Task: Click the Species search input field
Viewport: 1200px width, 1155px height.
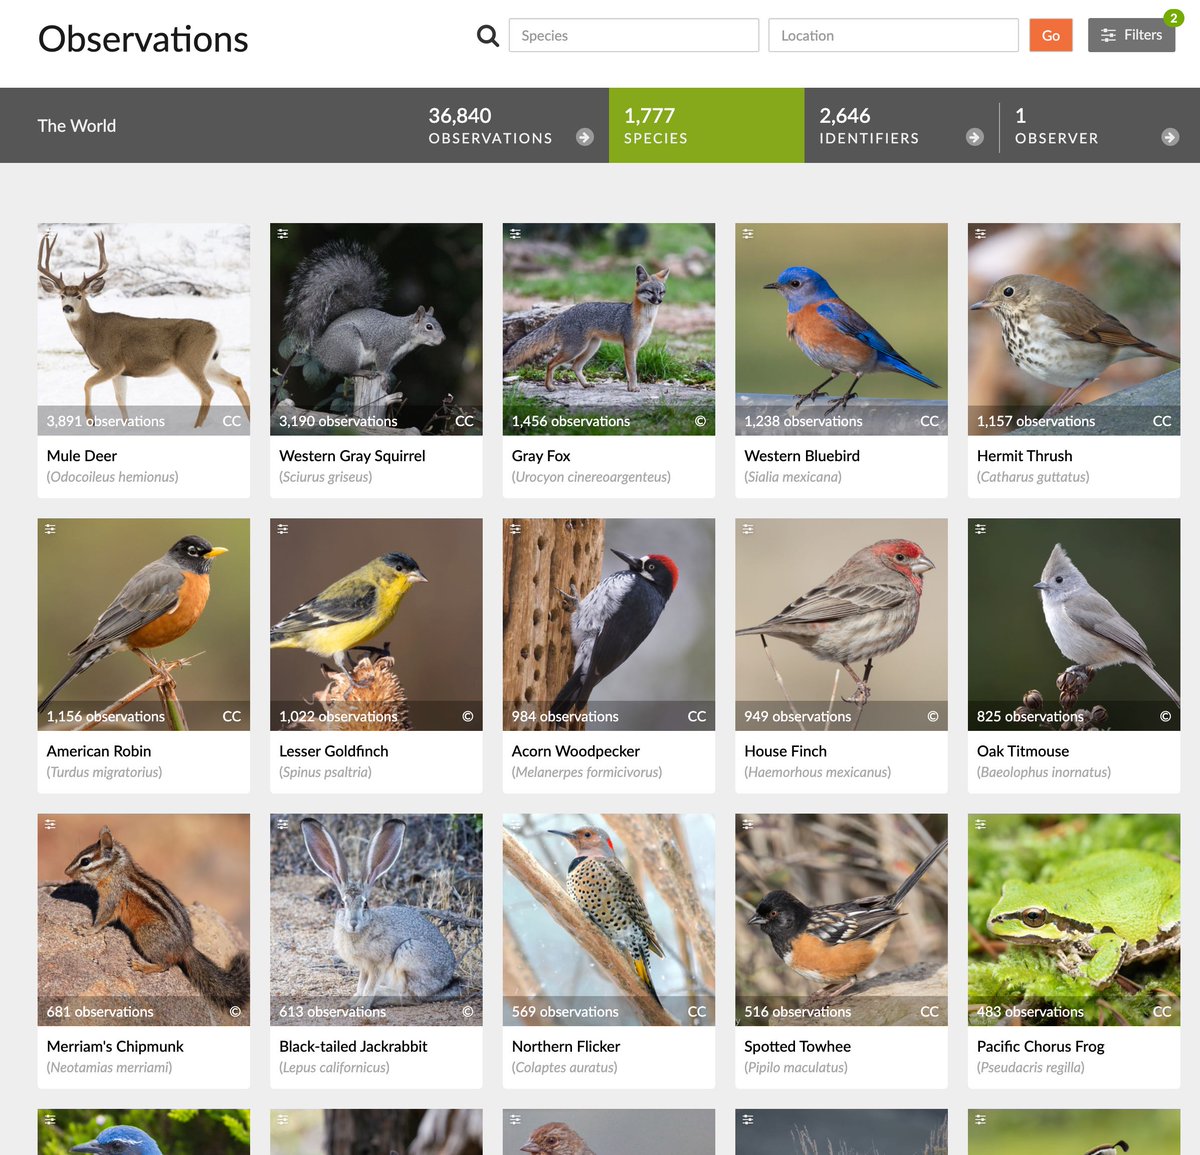Action: click(634, 35)
